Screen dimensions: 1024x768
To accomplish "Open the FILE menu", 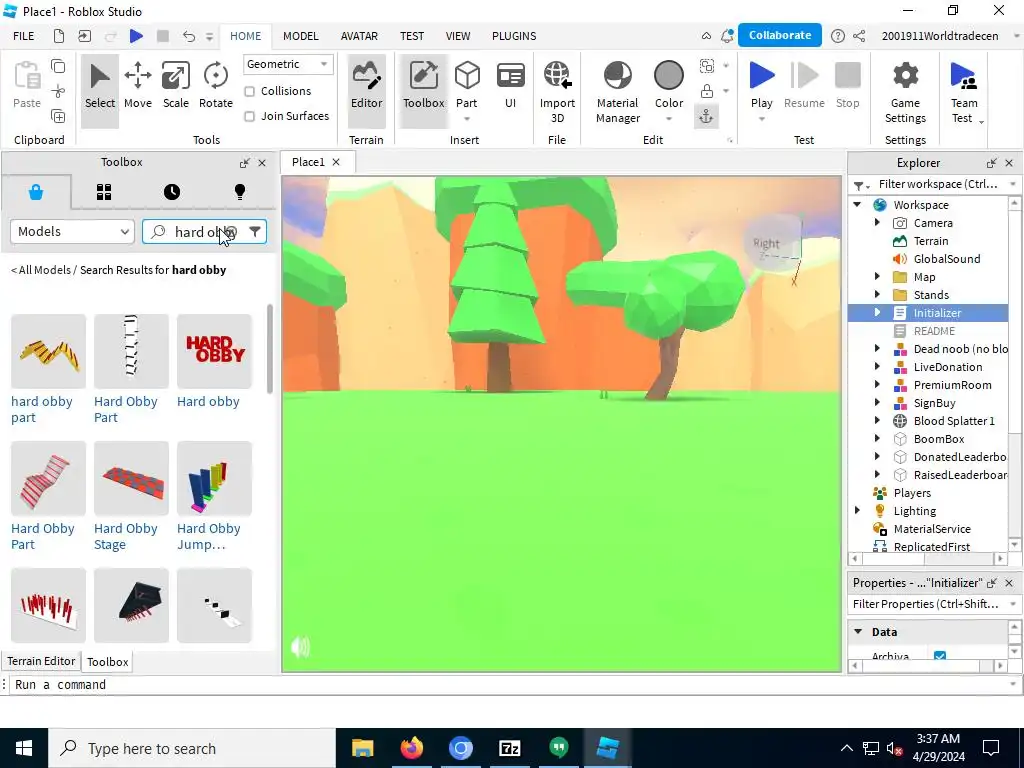I will click(x=24, y=36).
